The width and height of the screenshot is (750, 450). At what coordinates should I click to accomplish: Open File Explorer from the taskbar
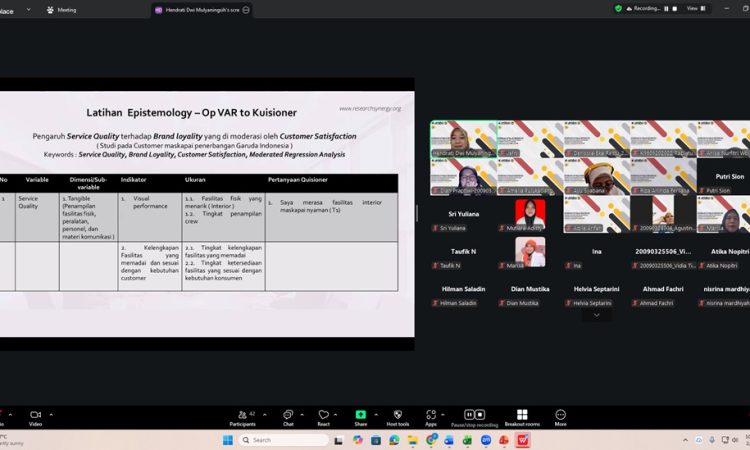point(413,440)
